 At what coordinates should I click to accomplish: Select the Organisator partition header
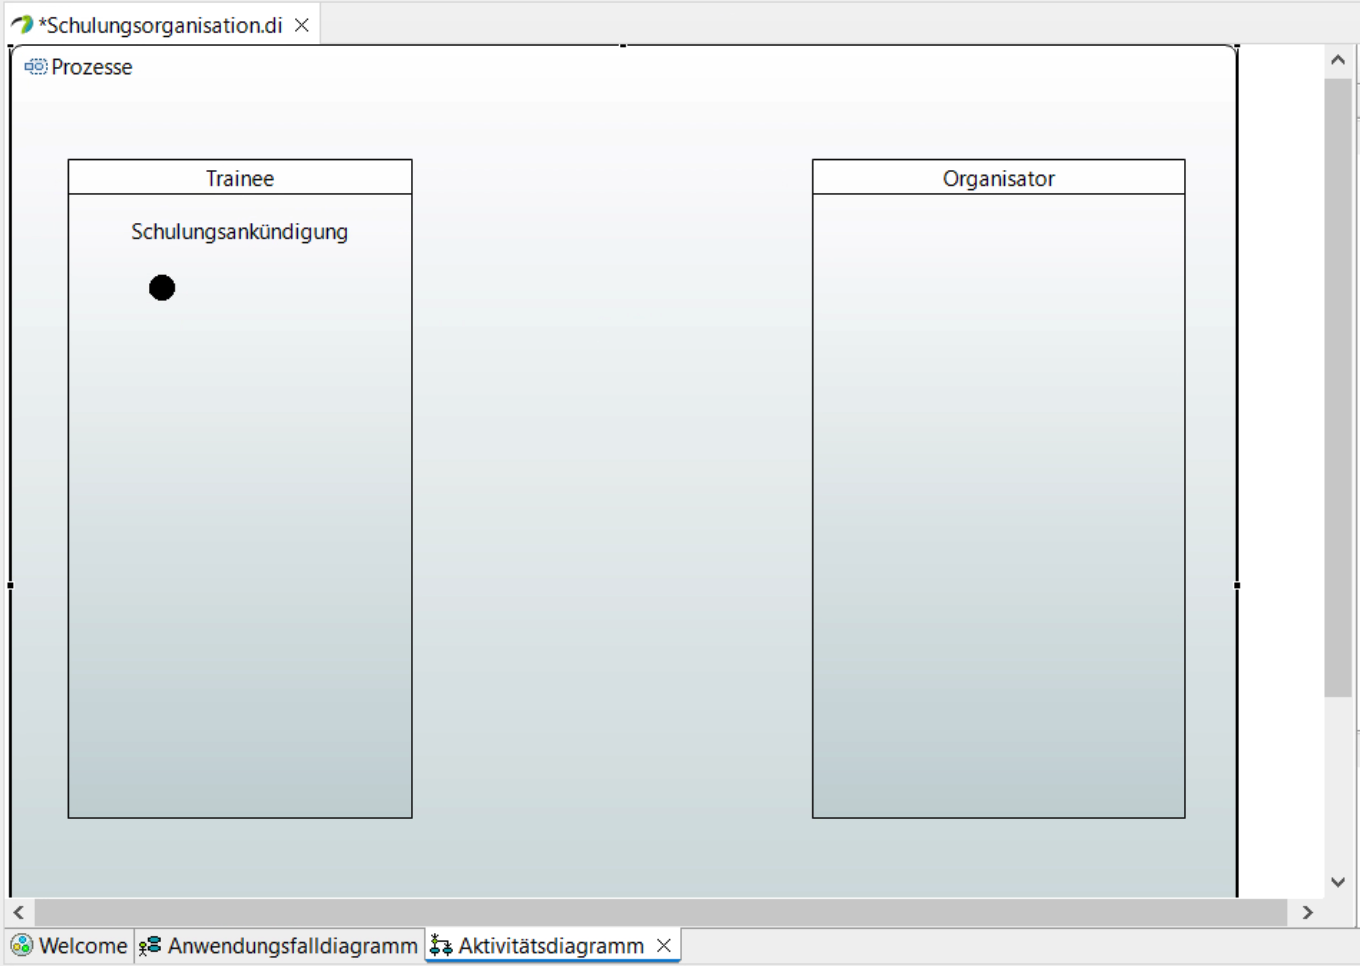tap(998, 178)
